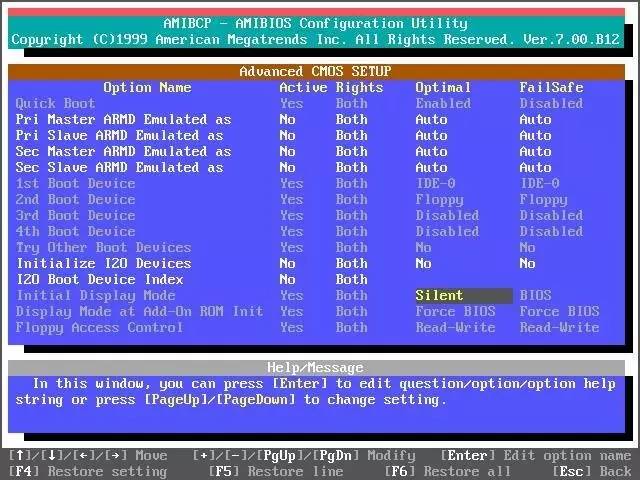Click the Quick Boot option name

[56, 103]
